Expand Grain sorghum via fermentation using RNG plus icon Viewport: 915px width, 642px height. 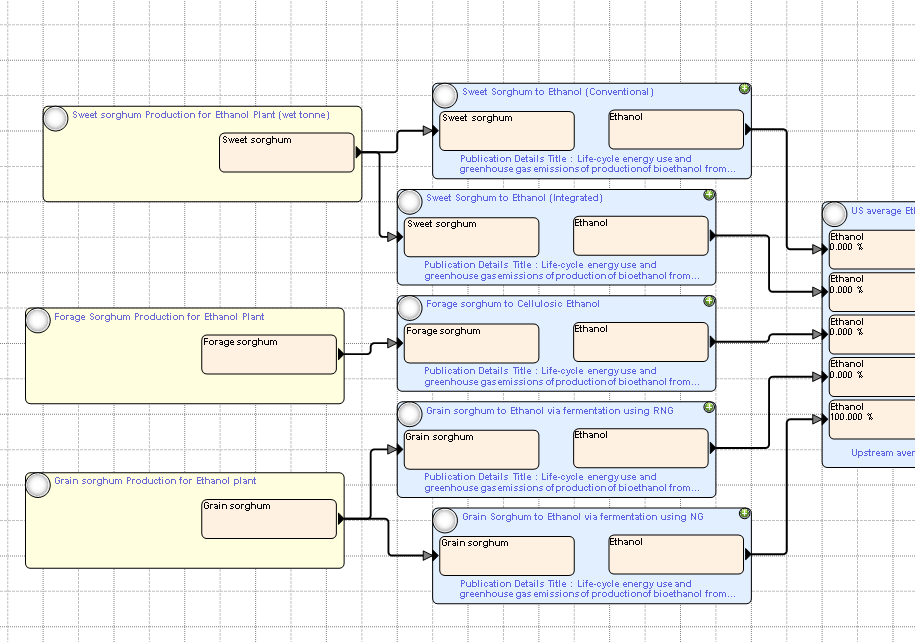708,407
